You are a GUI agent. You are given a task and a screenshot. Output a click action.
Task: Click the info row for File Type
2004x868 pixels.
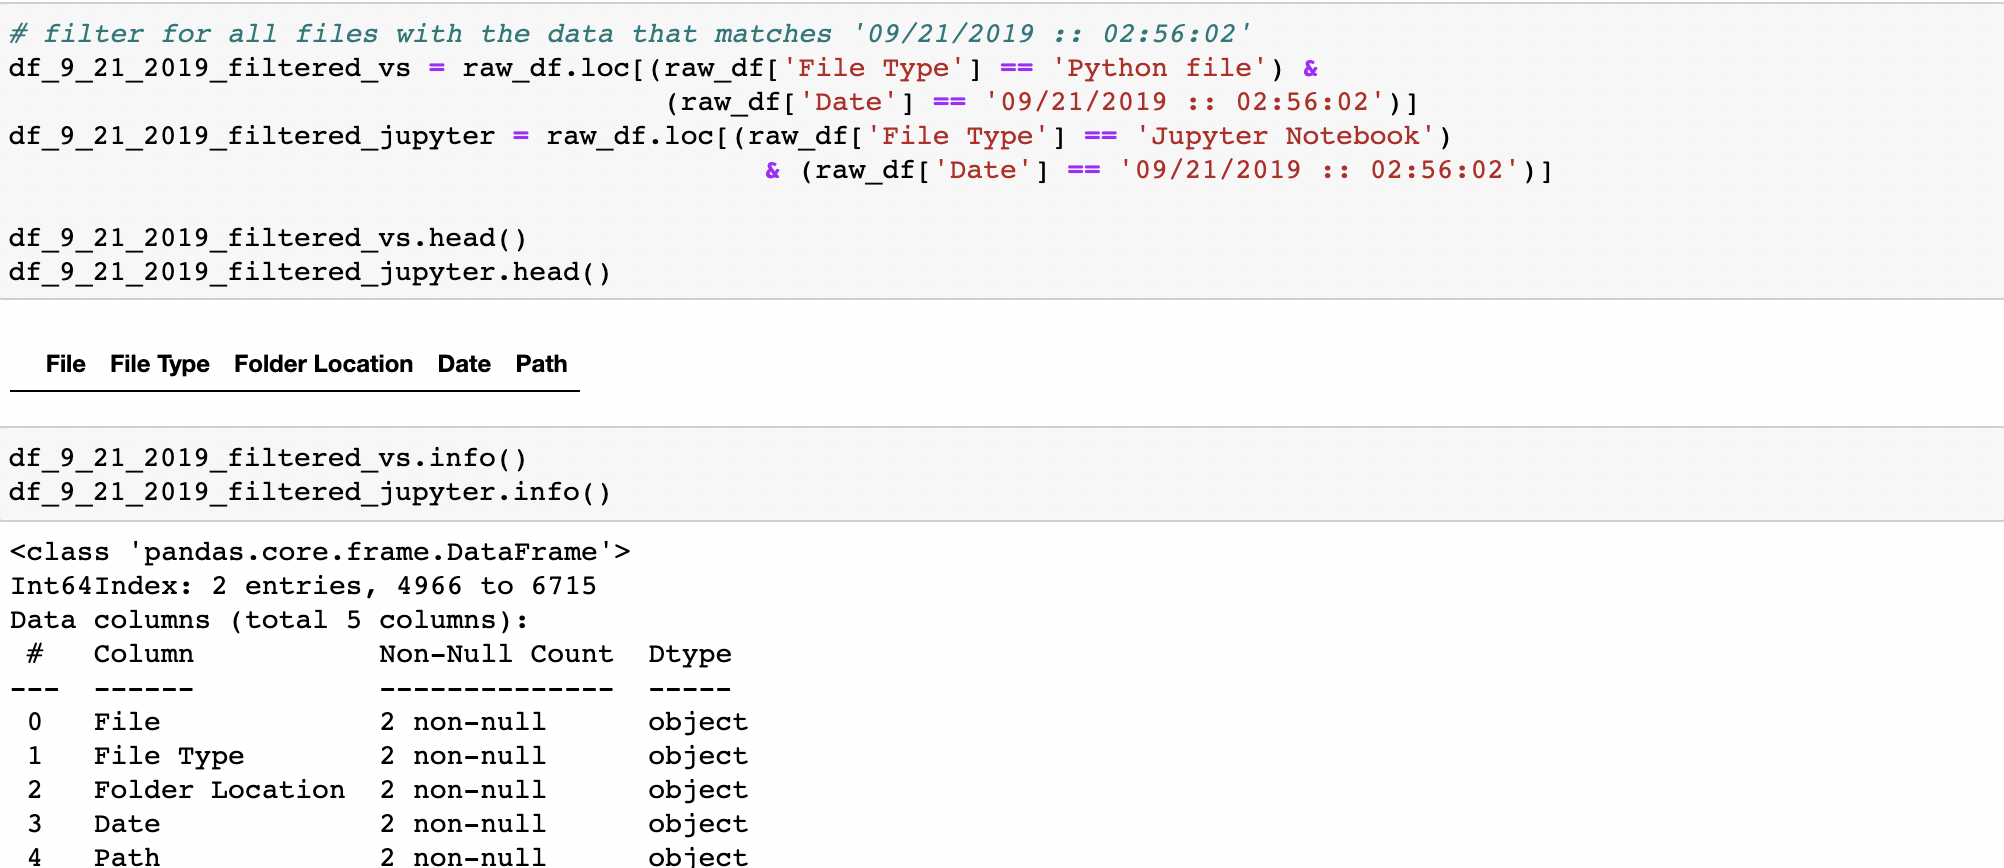387,756
